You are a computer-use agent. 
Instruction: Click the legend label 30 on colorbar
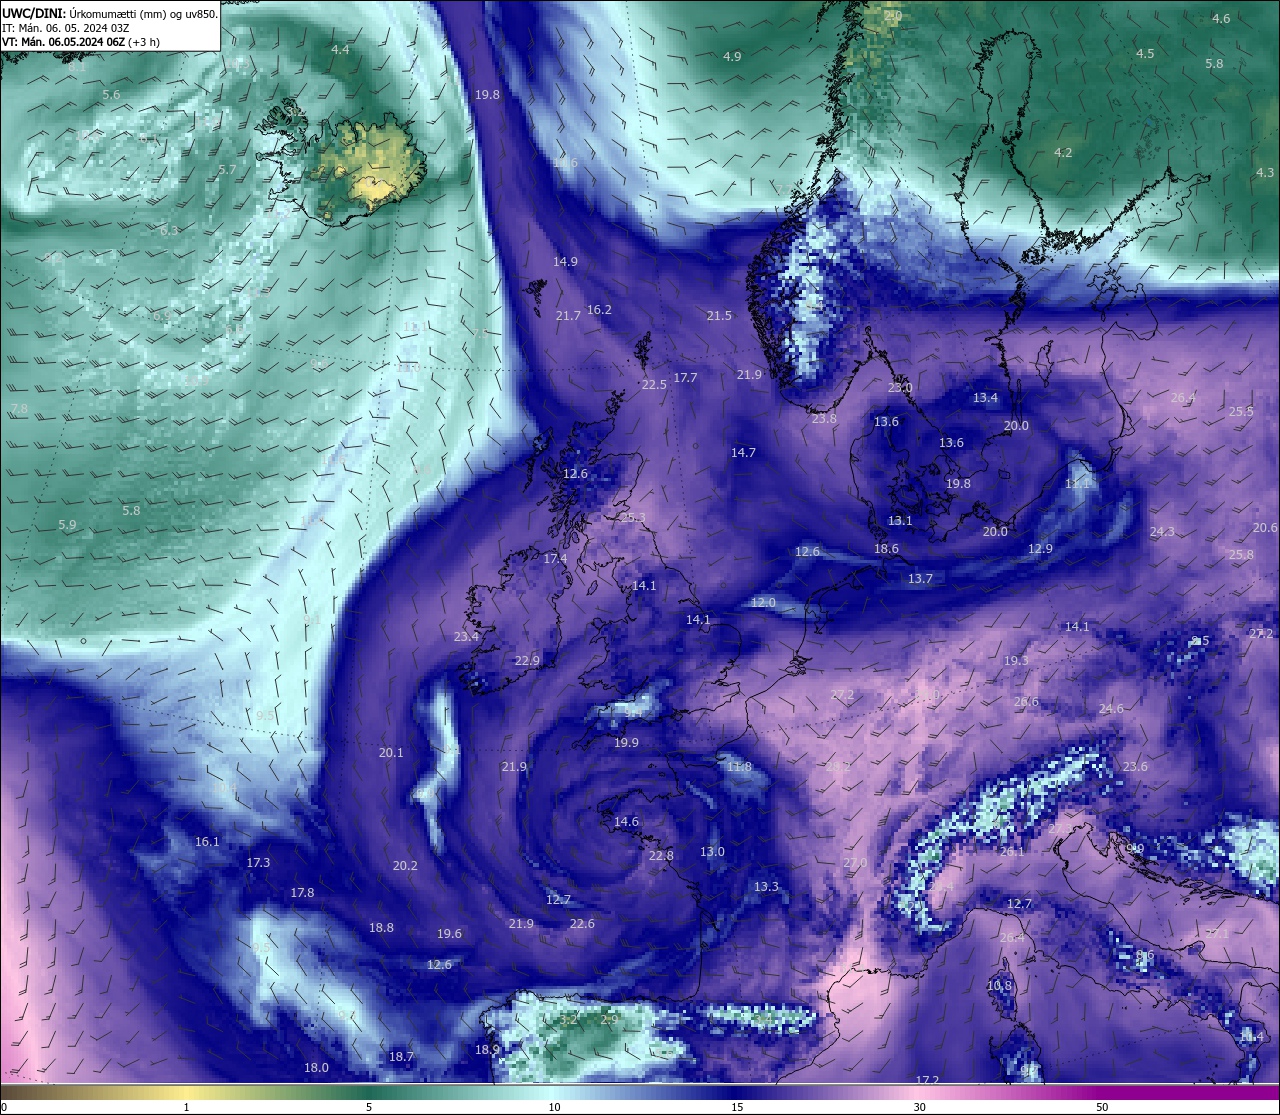coord(919,1107)
